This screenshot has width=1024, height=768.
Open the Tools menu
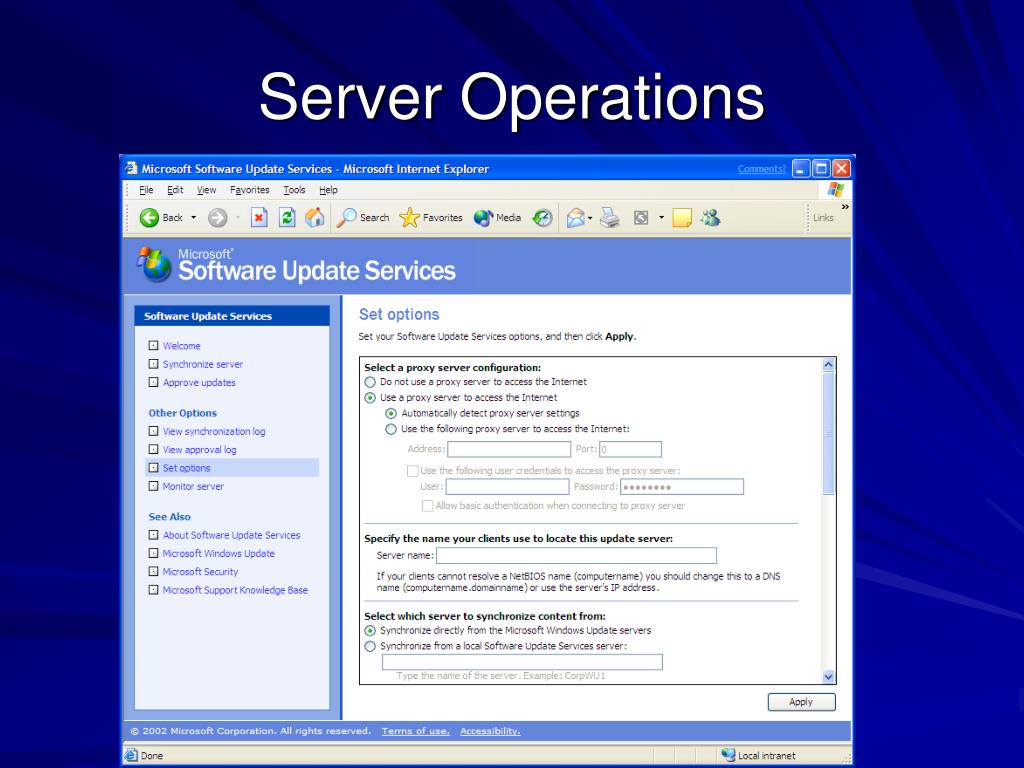[x=295, y=190]
